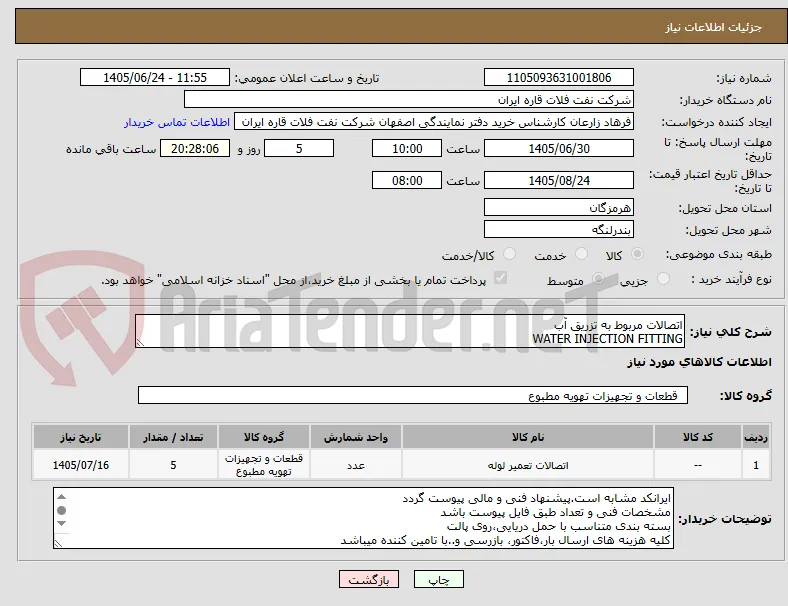Click the label شرح کلی نیاز
Viewport: 788px width, 606px height.
(731, 332)
